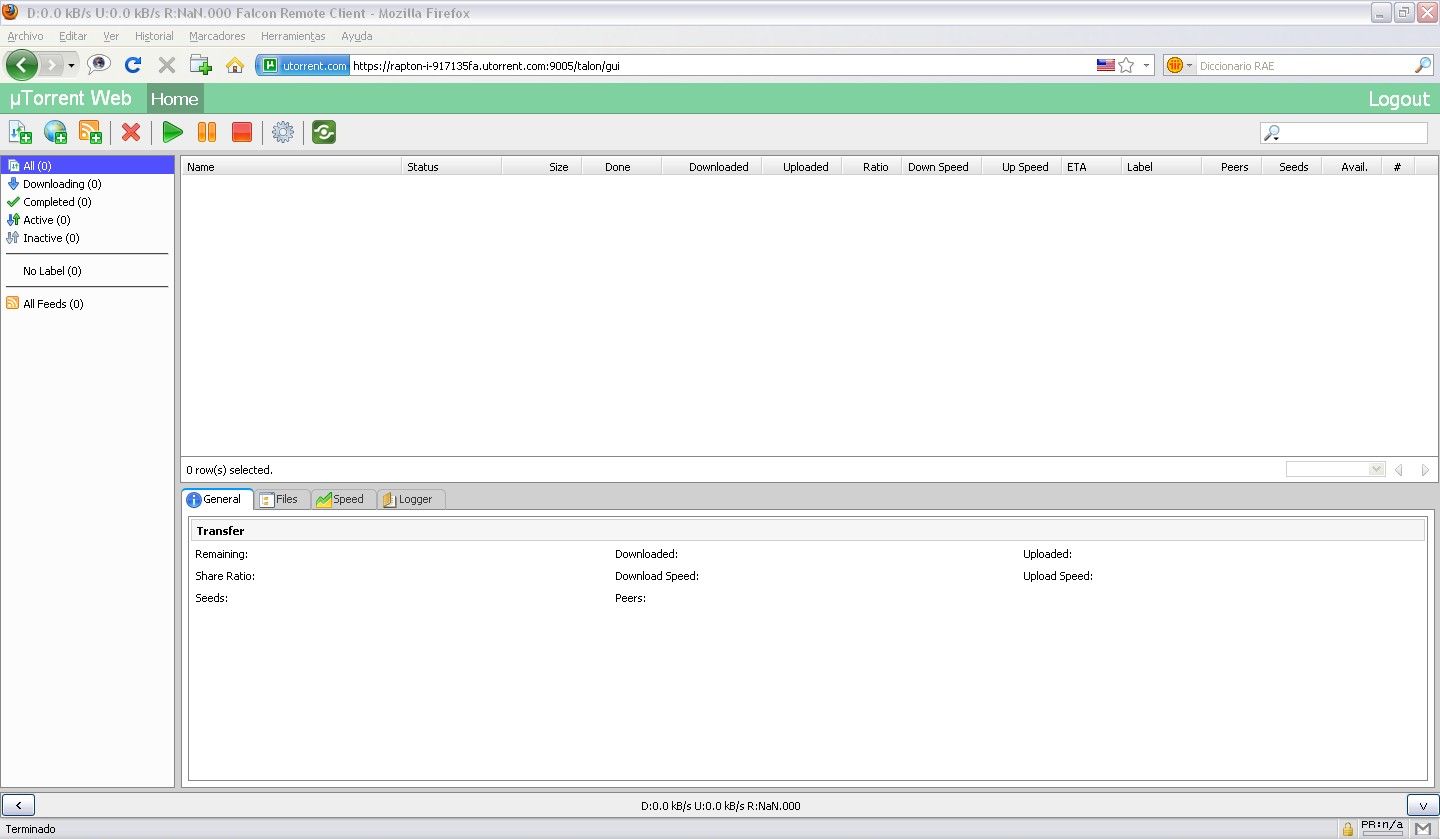Screen dimensions: 1440x839
Task: Open the Ver menu
Action: 111,36
